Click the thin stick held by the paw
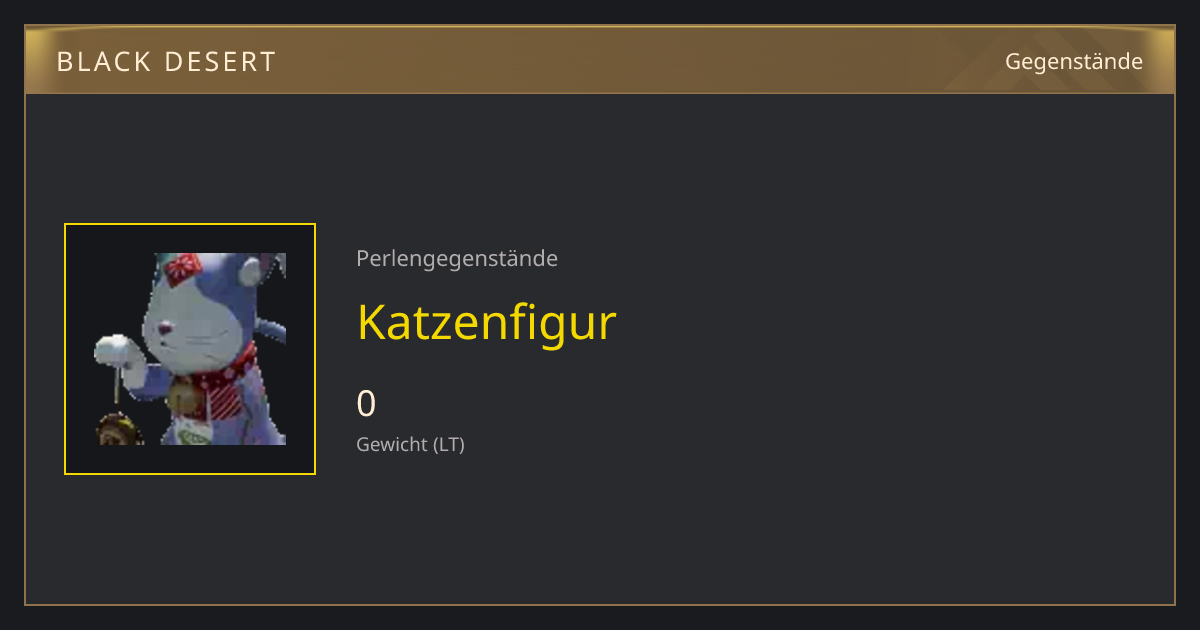1200x630 pixels. (x=117, y=388)
